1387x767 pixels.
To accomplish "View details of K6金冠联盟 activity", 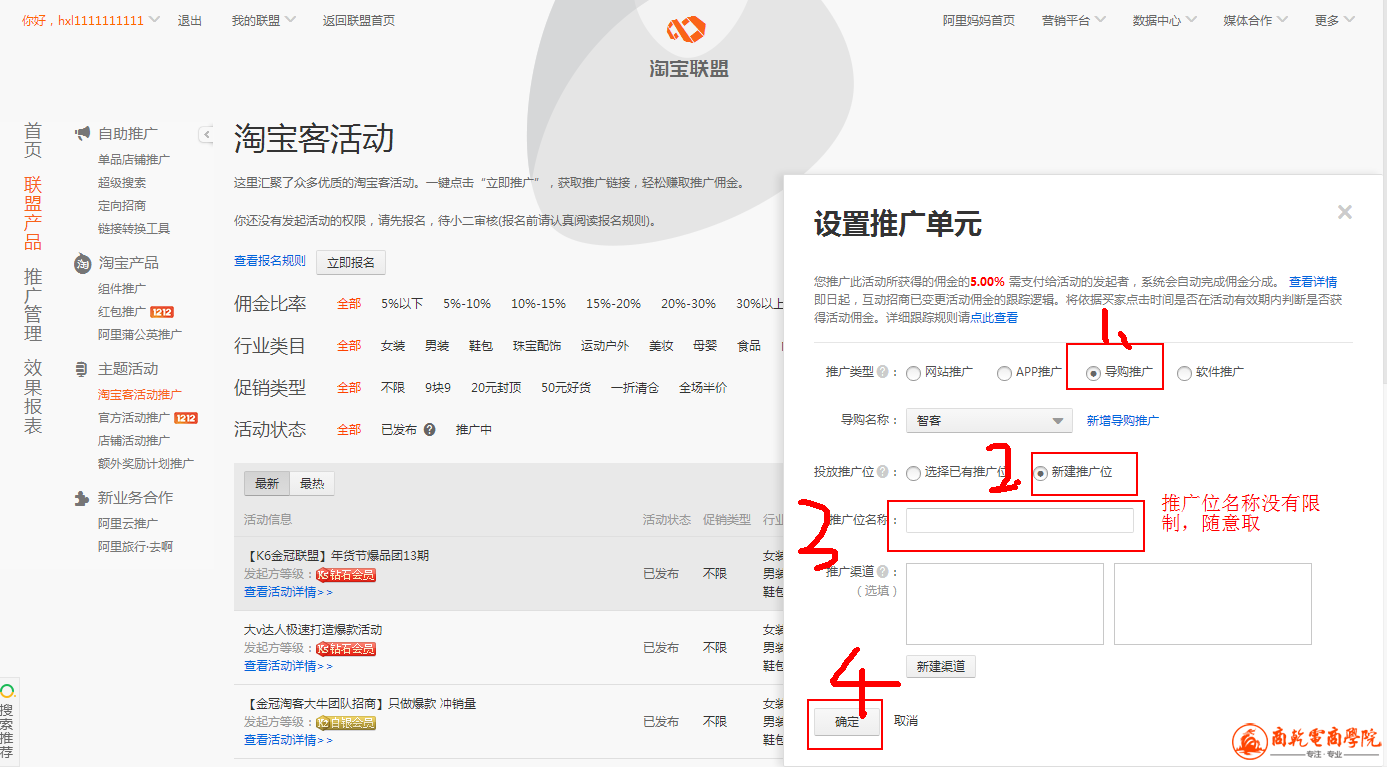I will [x=288, y=592].
